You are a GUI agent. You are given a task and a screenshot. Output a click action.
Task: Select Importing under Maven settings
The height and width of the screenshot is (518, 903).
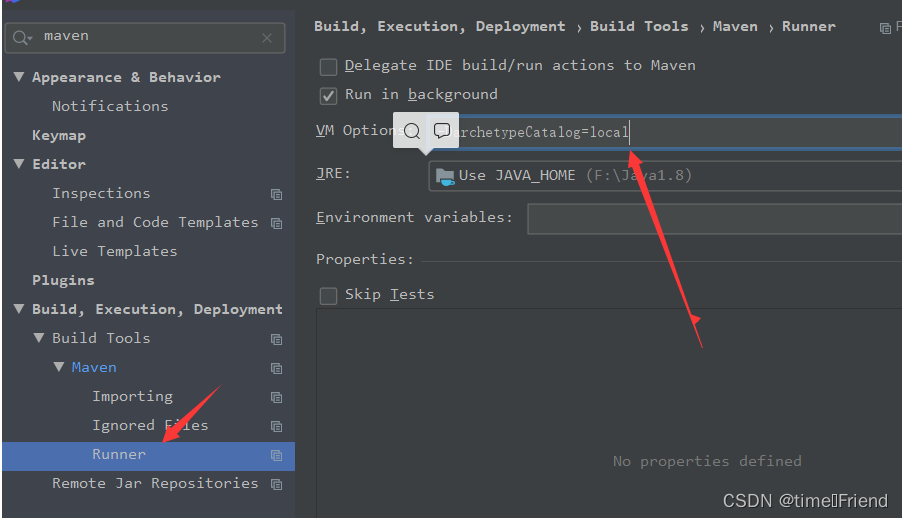coord(132,397)
